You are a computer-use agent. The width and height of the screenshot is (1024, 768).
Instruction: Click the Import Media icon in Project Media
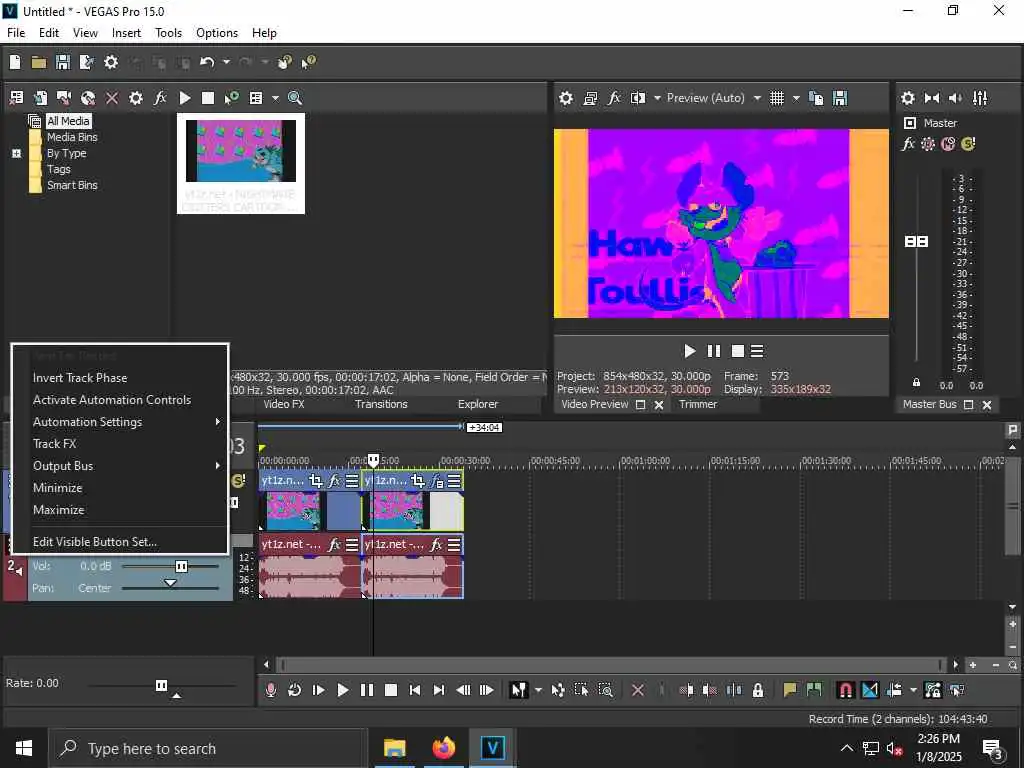[x=40, y=98]
